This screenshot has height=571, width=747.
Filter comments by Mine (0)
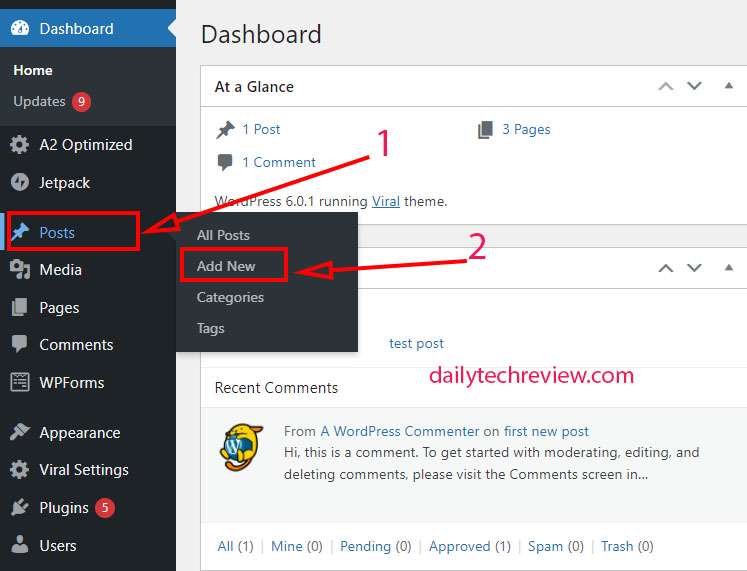click(296, 546)
